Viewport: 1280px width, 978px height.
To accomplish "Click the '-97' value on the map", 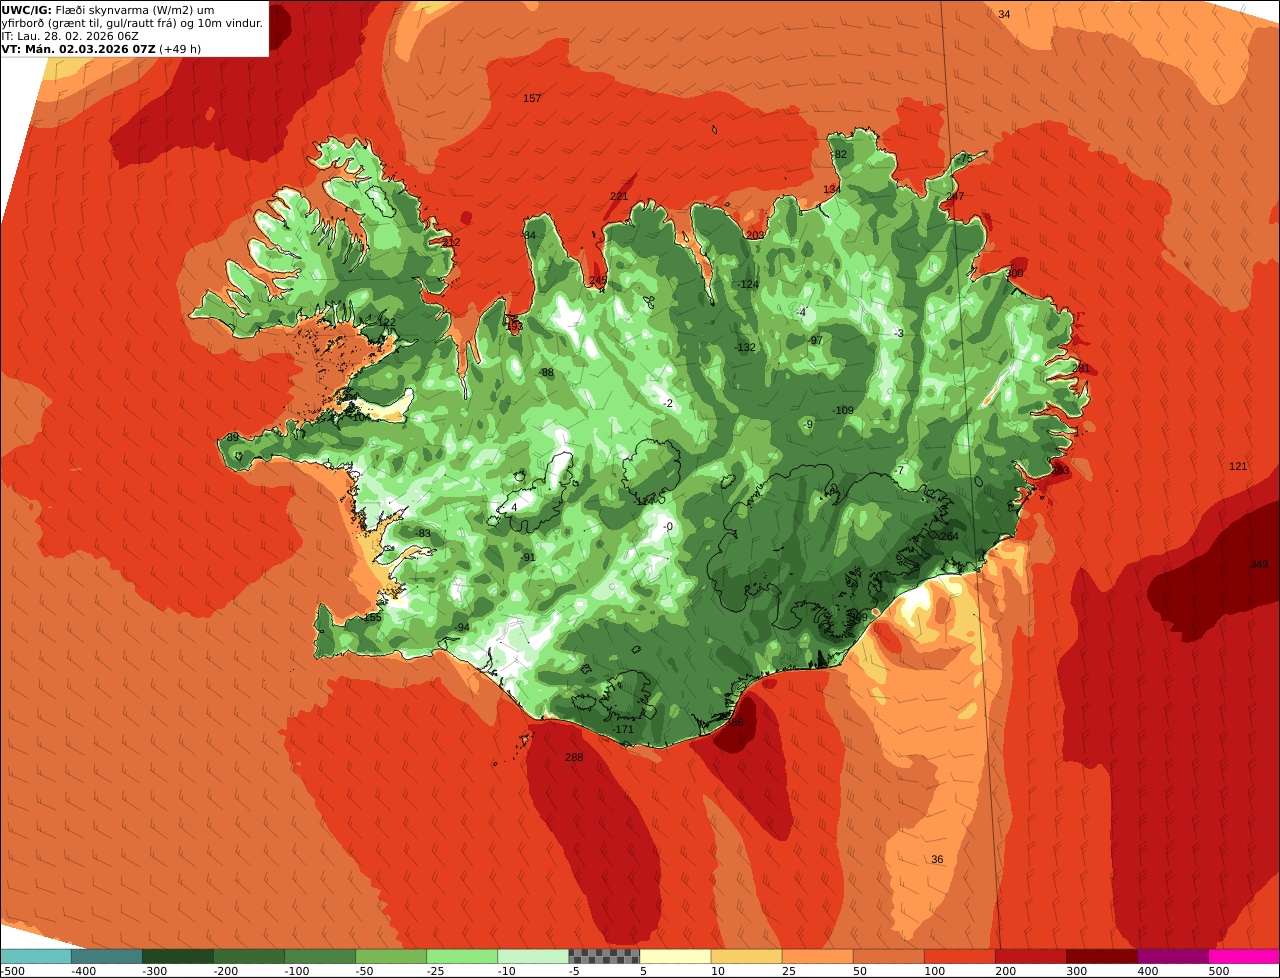I will coord(815,340).
